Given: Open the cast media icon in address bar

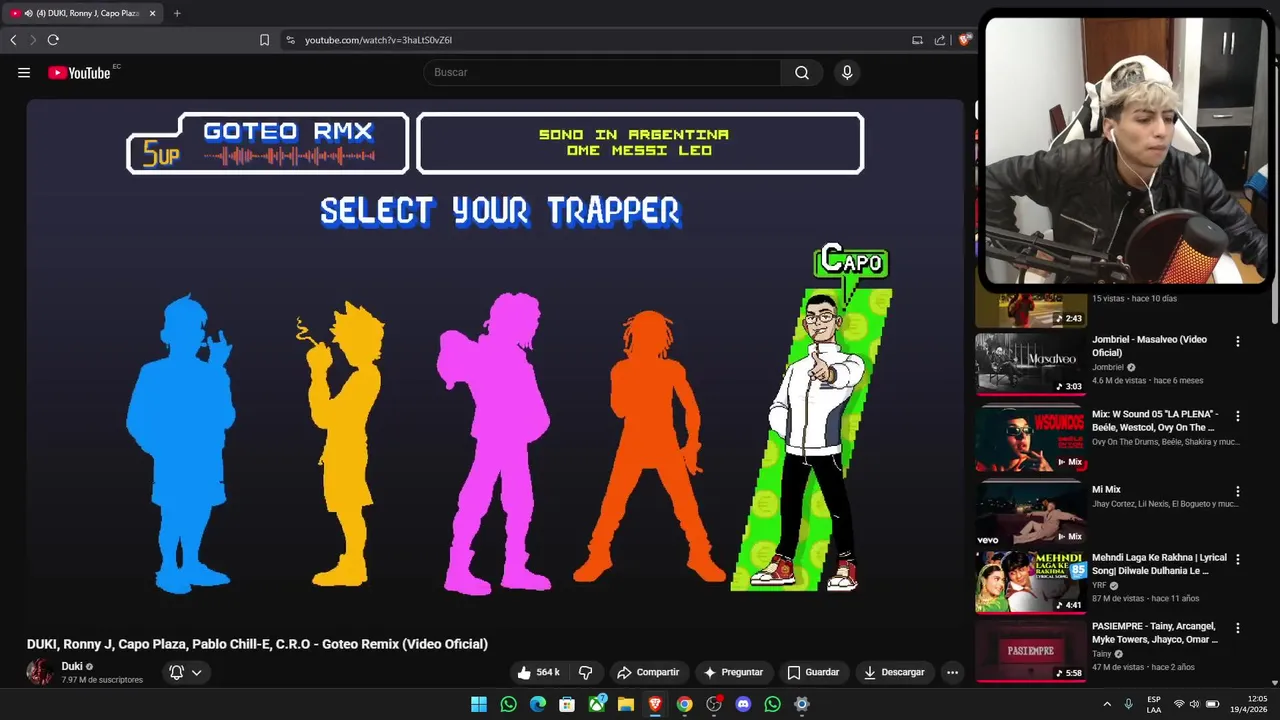Looking at the screenshot, I should click(917, 40).
